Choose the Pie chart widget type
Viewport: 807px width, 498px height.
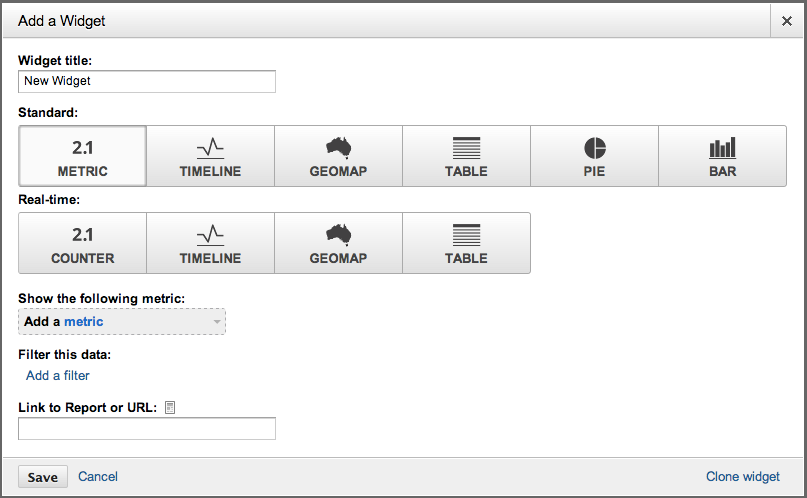[x=594, y=156]
